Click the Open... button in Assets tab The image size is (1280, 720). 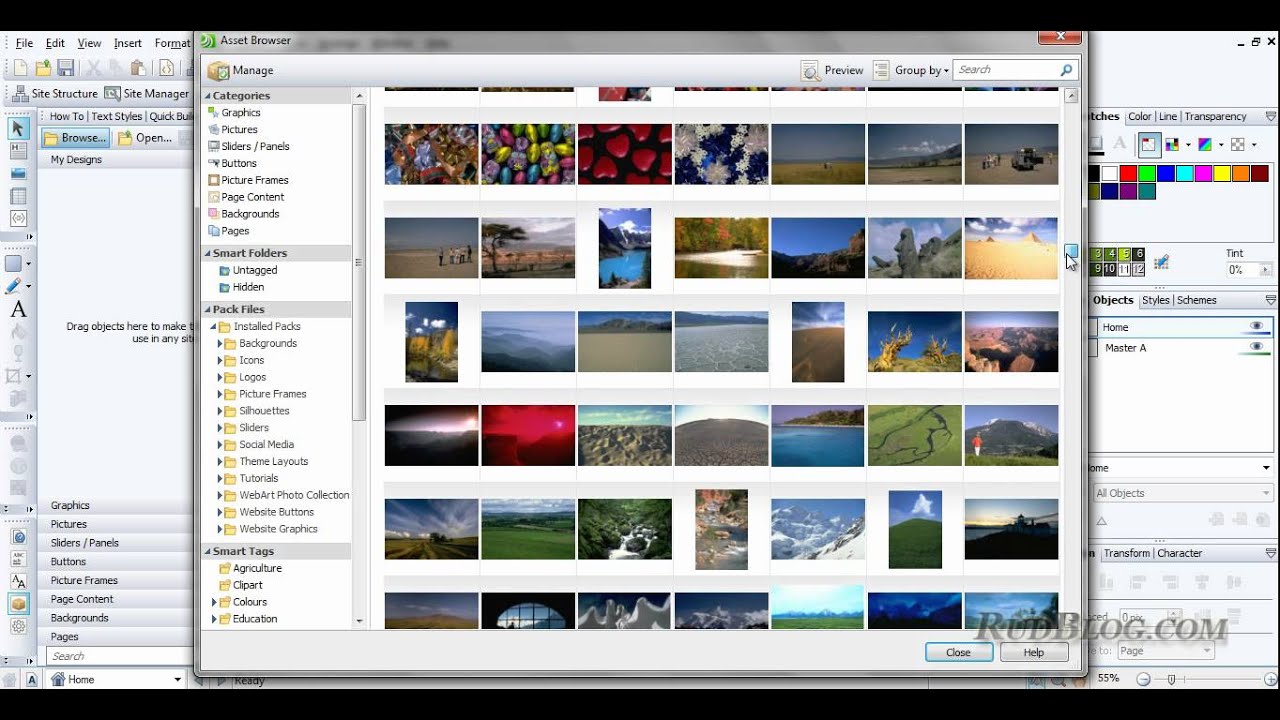click(x=146, y=138)
